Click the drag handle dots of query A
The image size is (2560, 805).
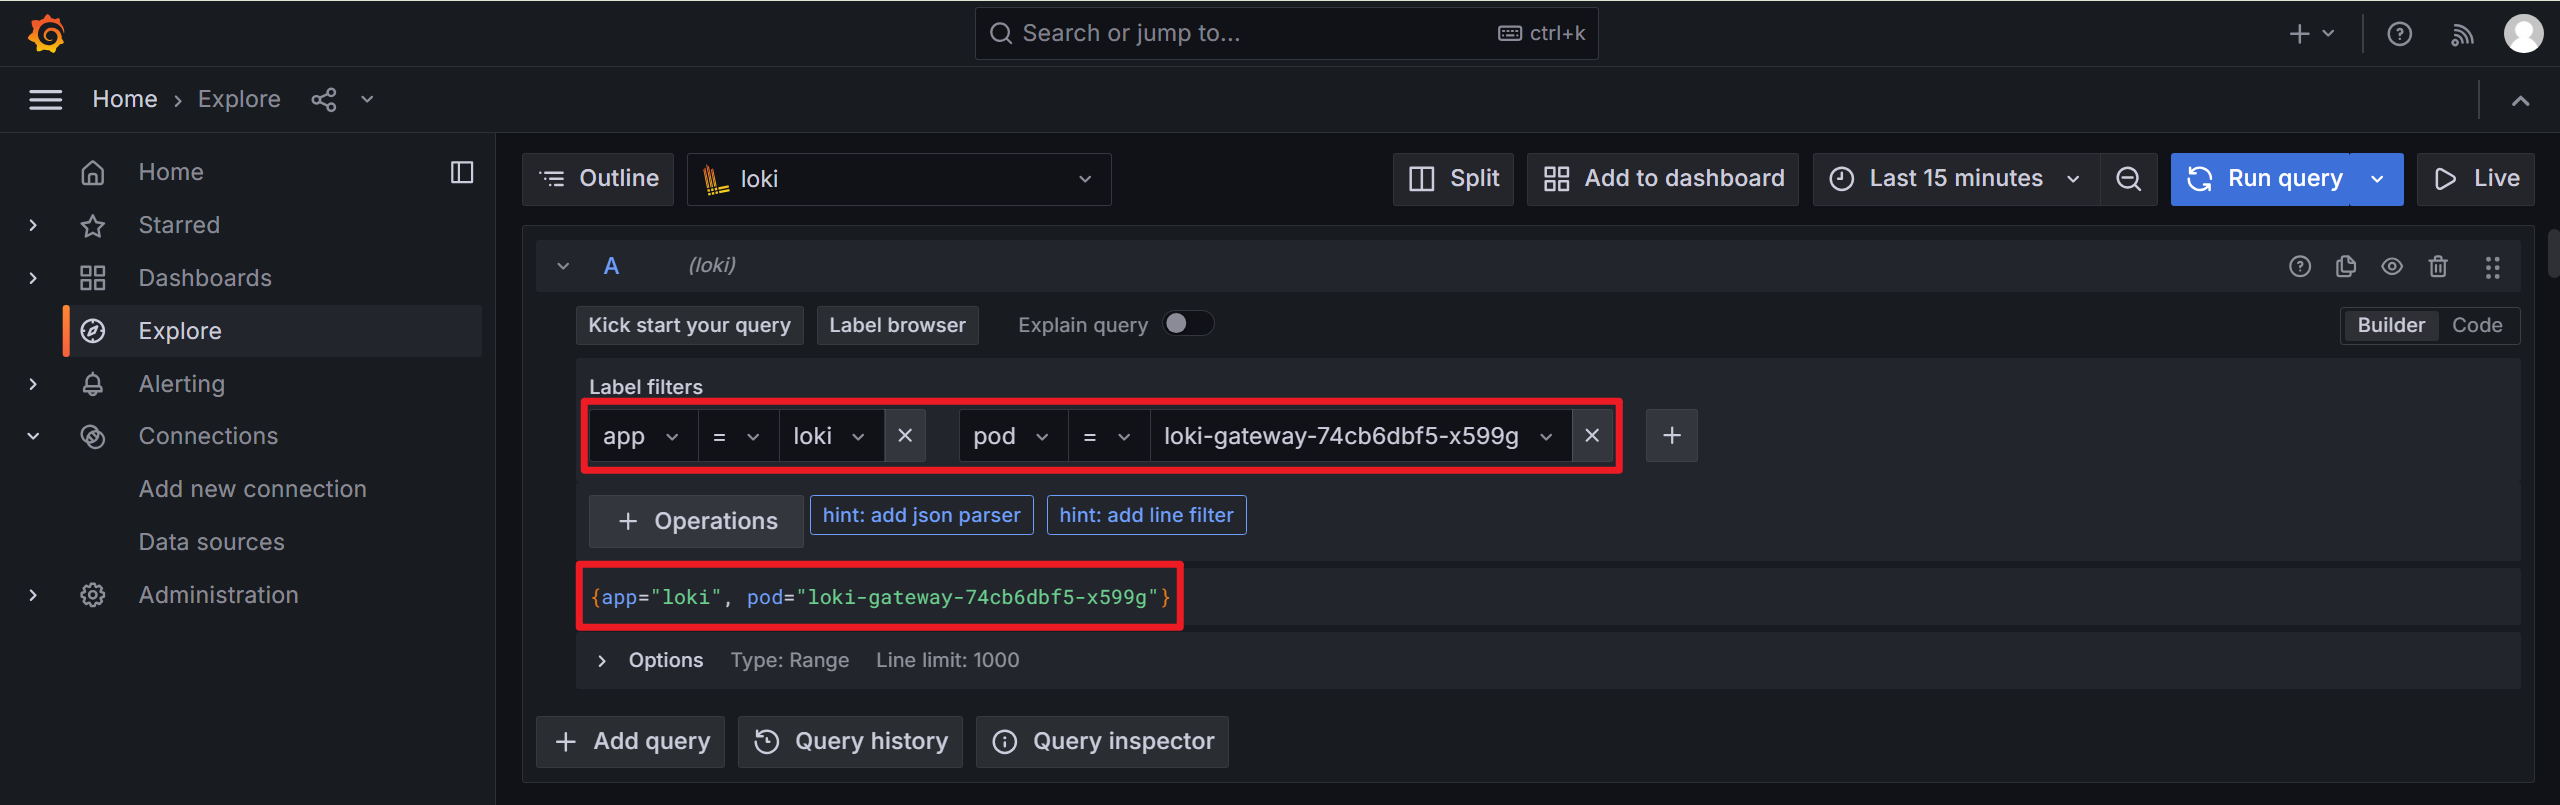(2492, 267)
